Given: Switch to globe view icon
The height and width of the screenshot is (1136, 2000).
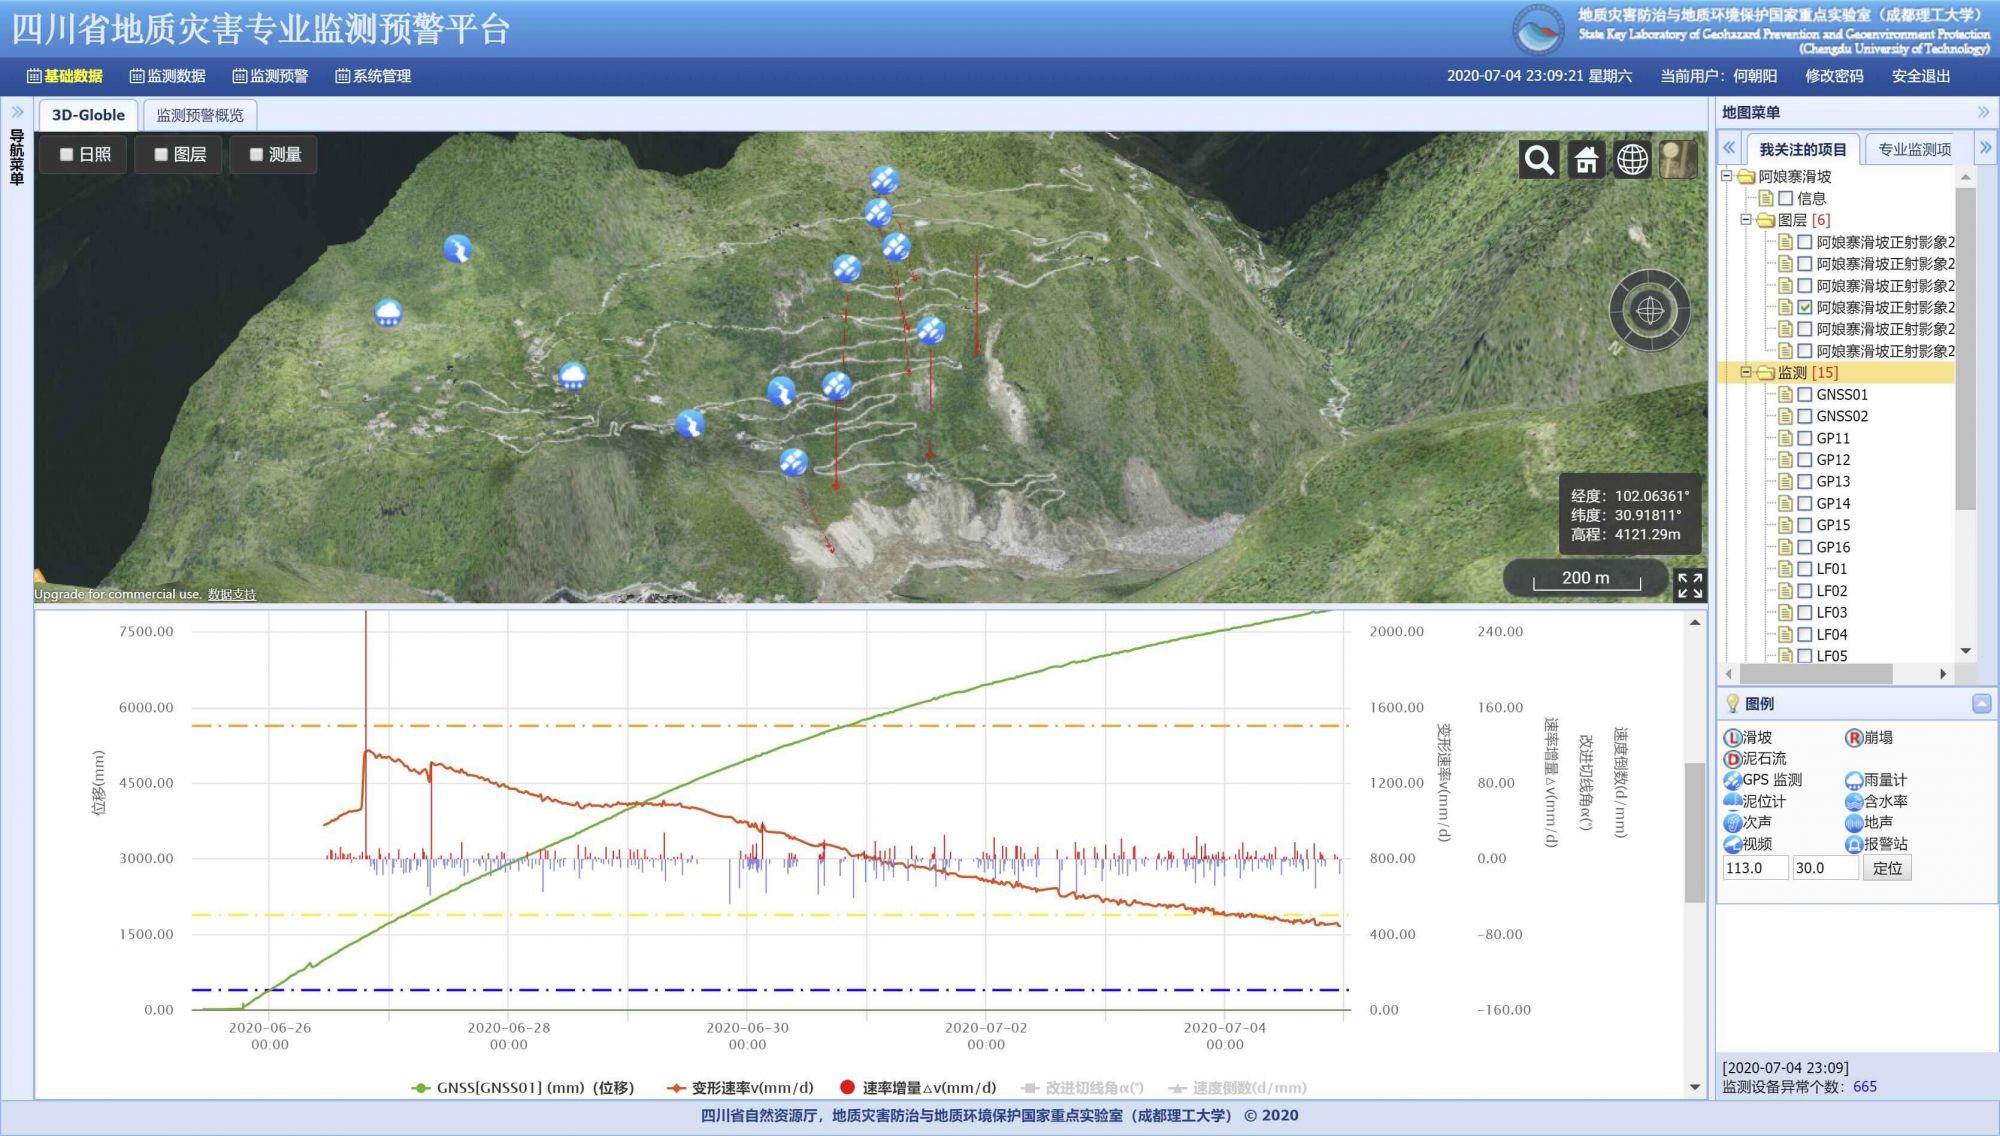Looking at the screenshot, I should coord(1632,159).
